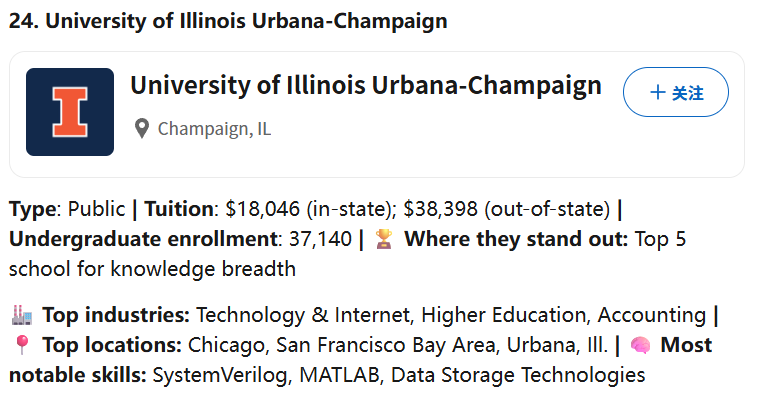Click the Tuition label
The width and height of the screenshot is (758, 400).
point(179,209)
